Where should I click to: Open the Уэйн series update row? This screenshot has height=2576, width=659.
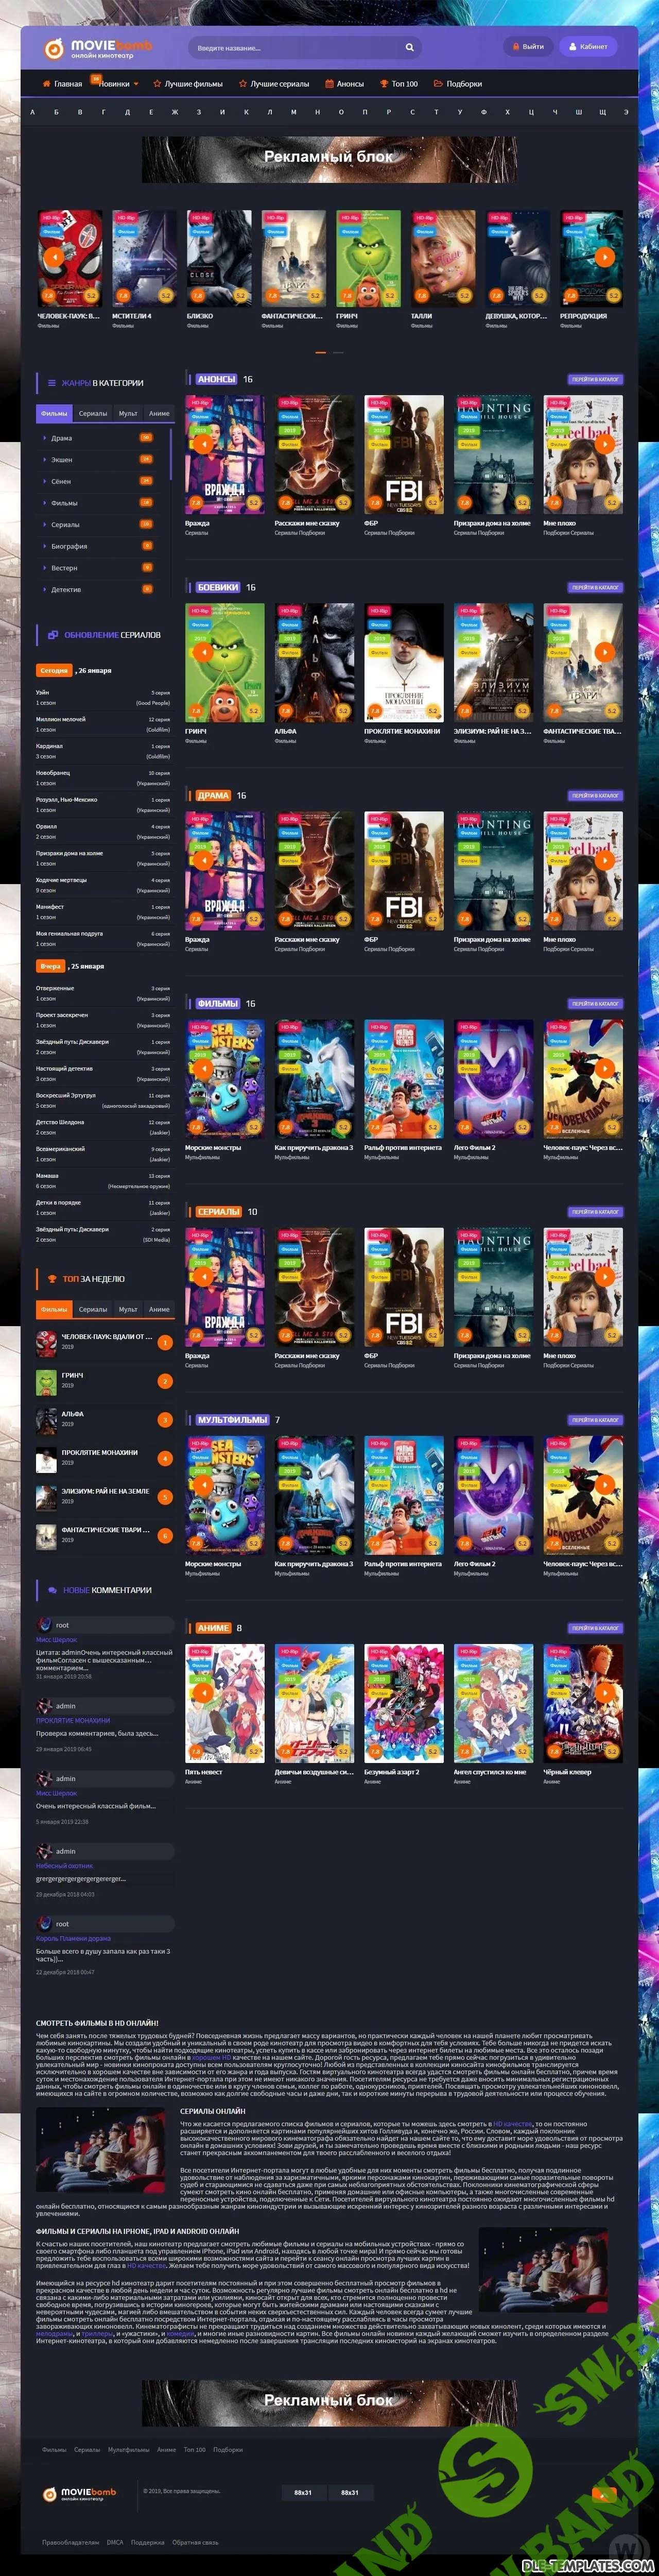[103, 697]
